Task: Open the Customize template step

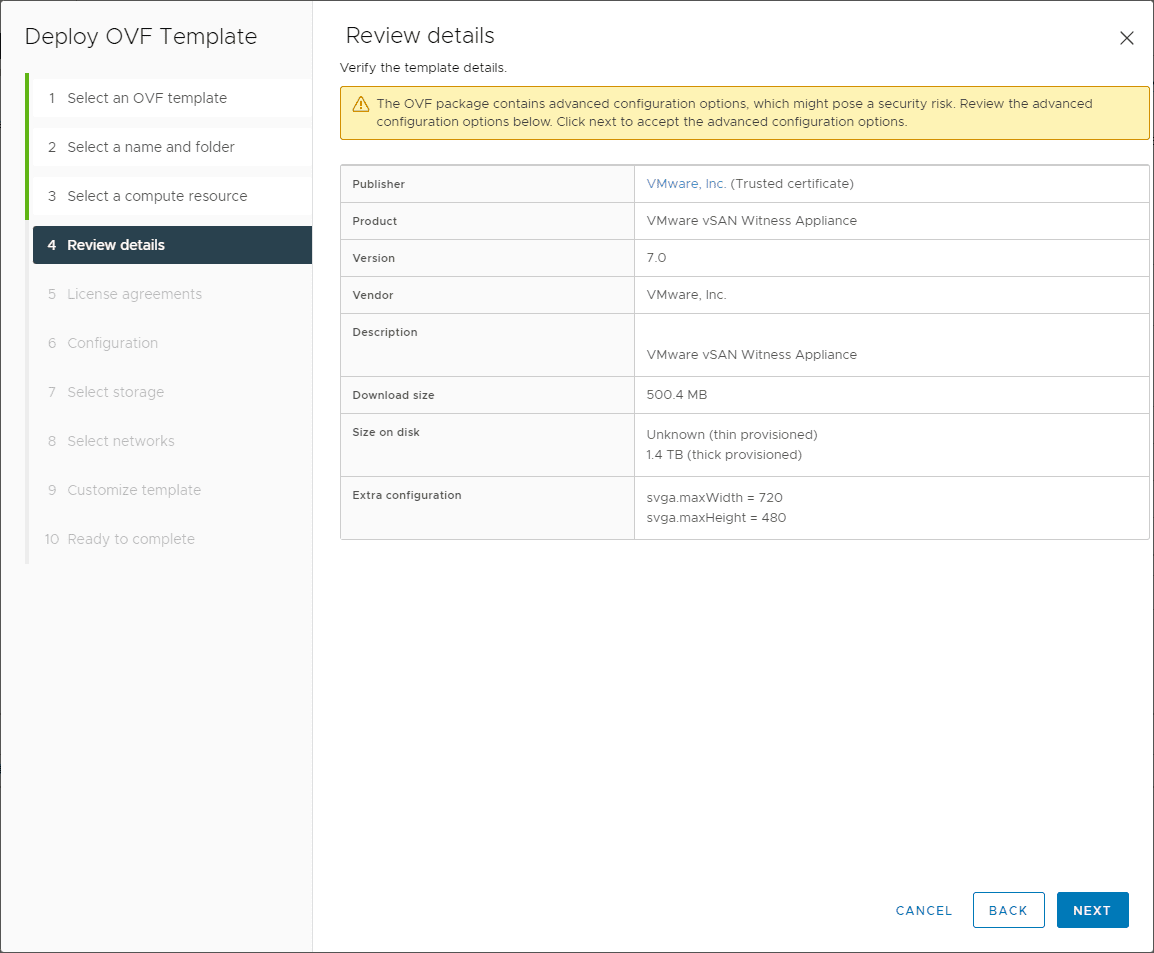Action: [134, 490]
